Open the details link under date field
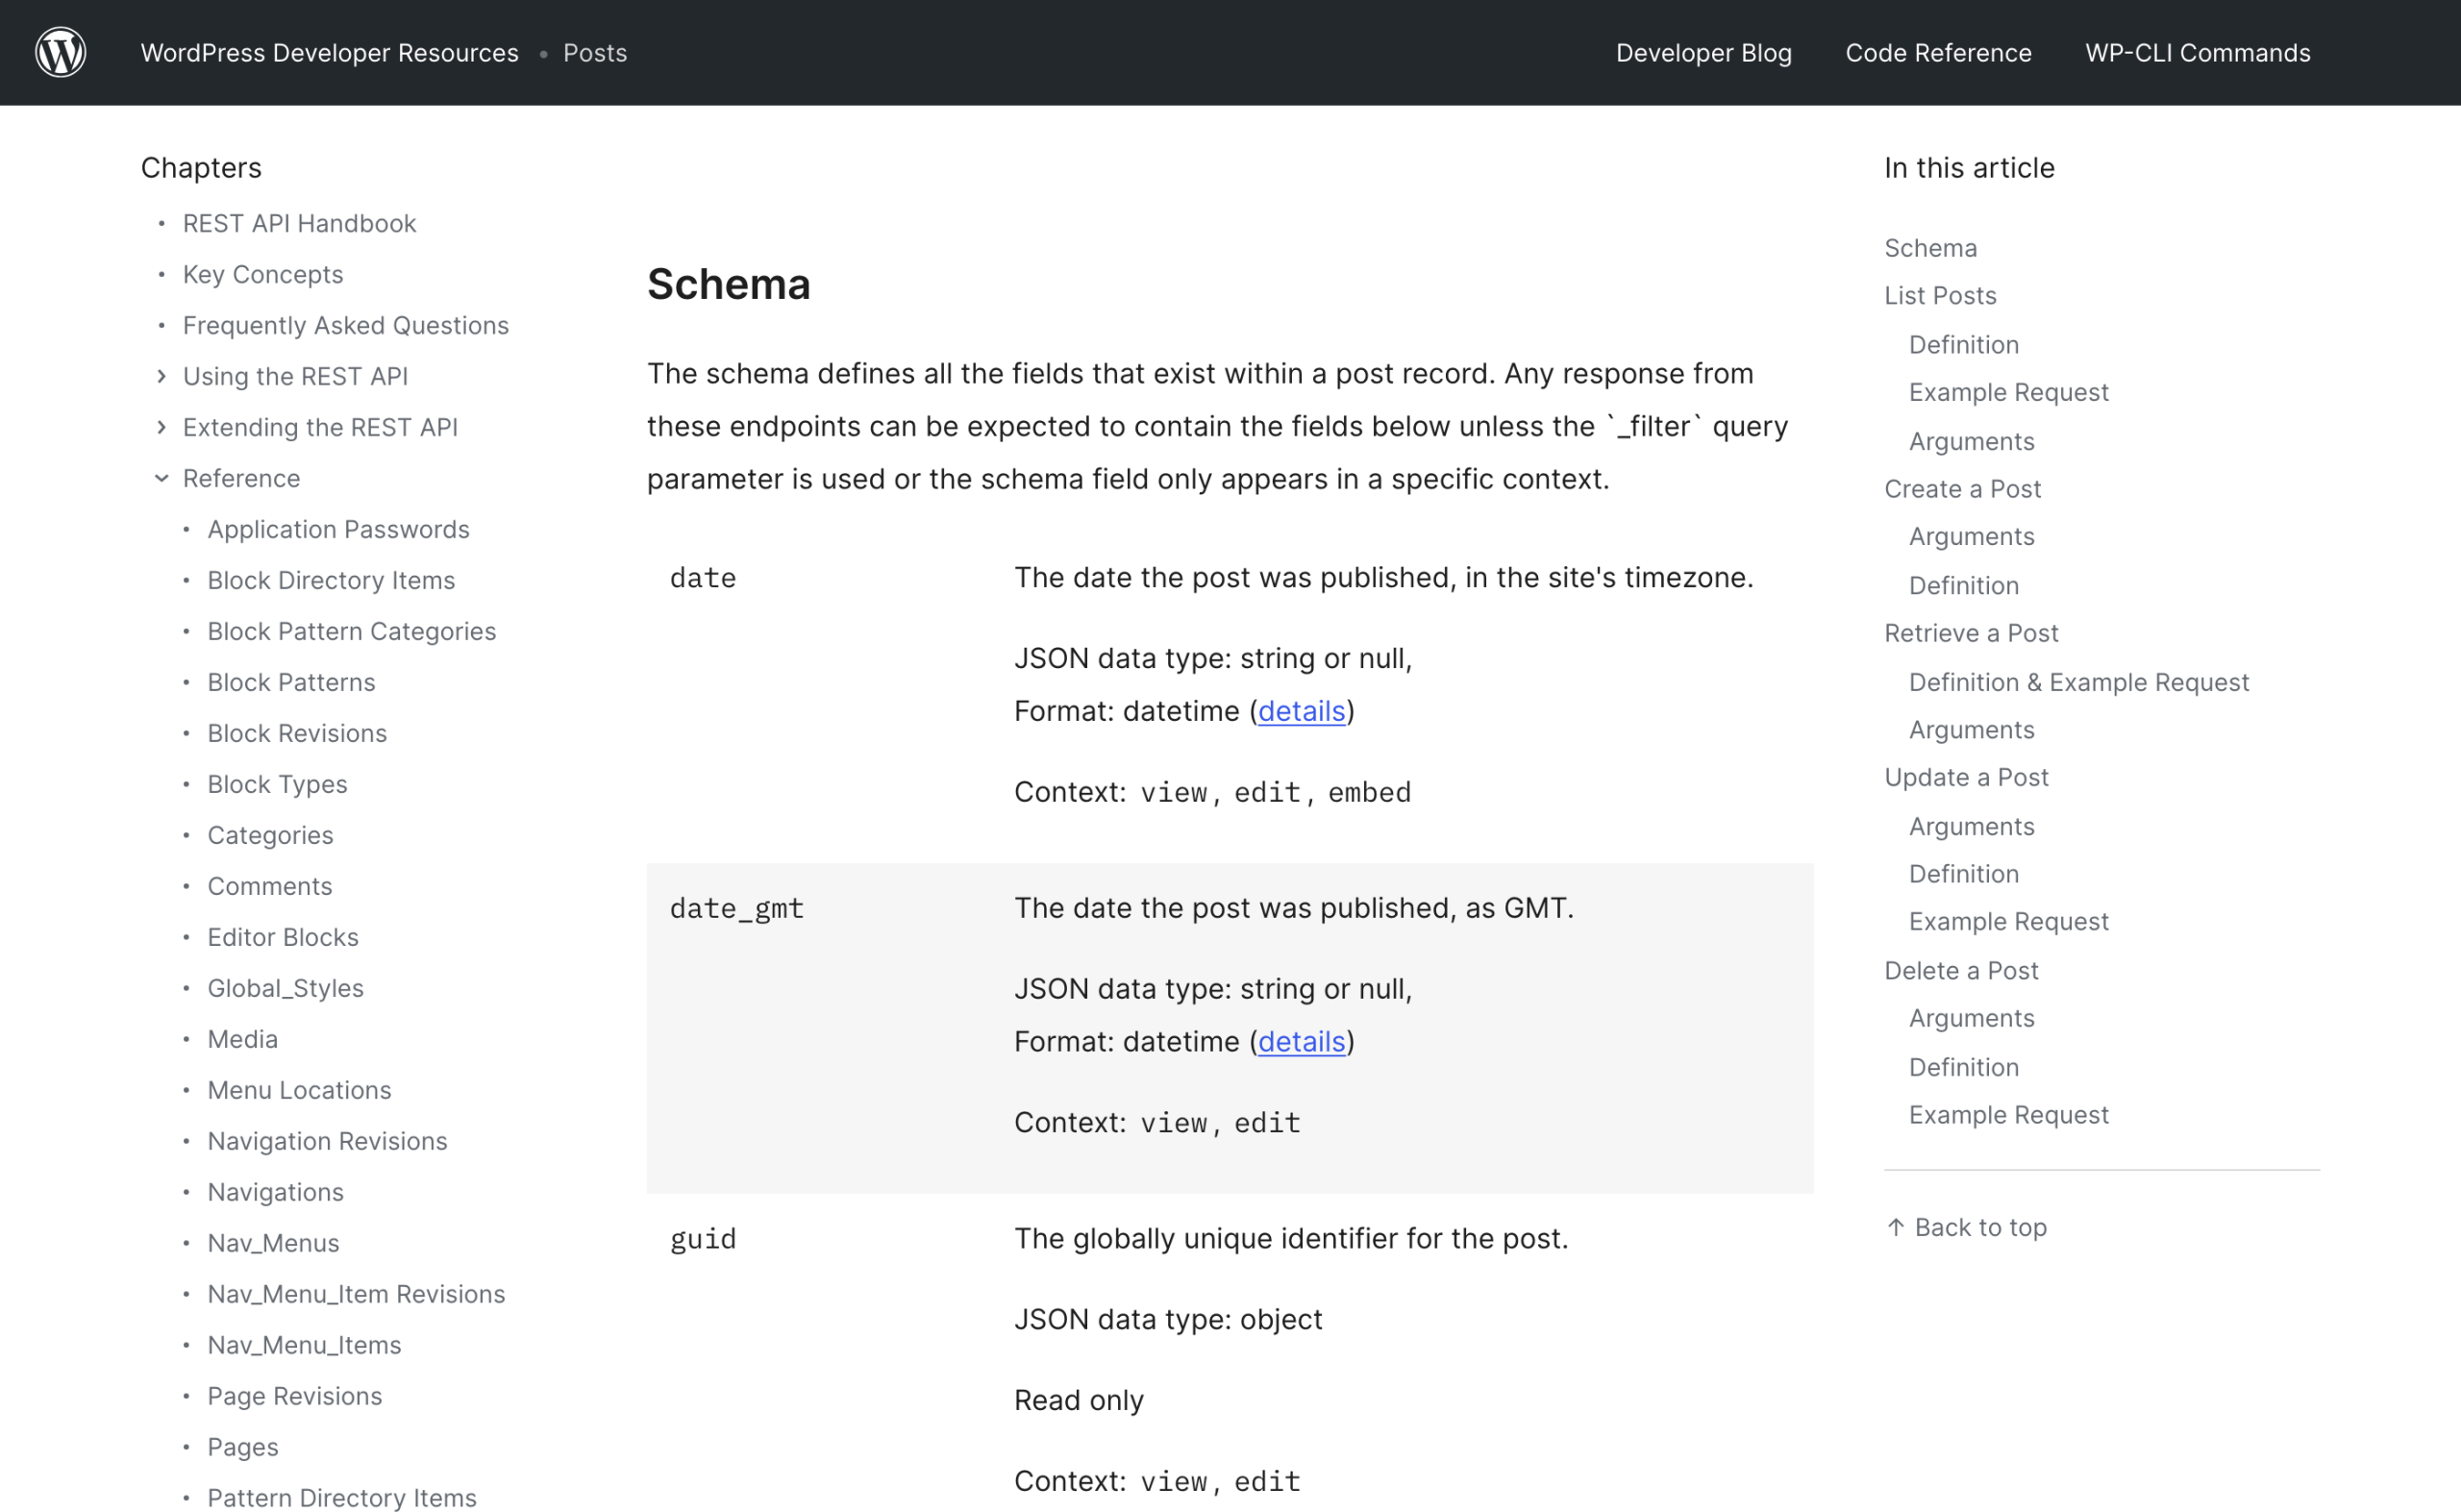 (x=1301, y=711)
